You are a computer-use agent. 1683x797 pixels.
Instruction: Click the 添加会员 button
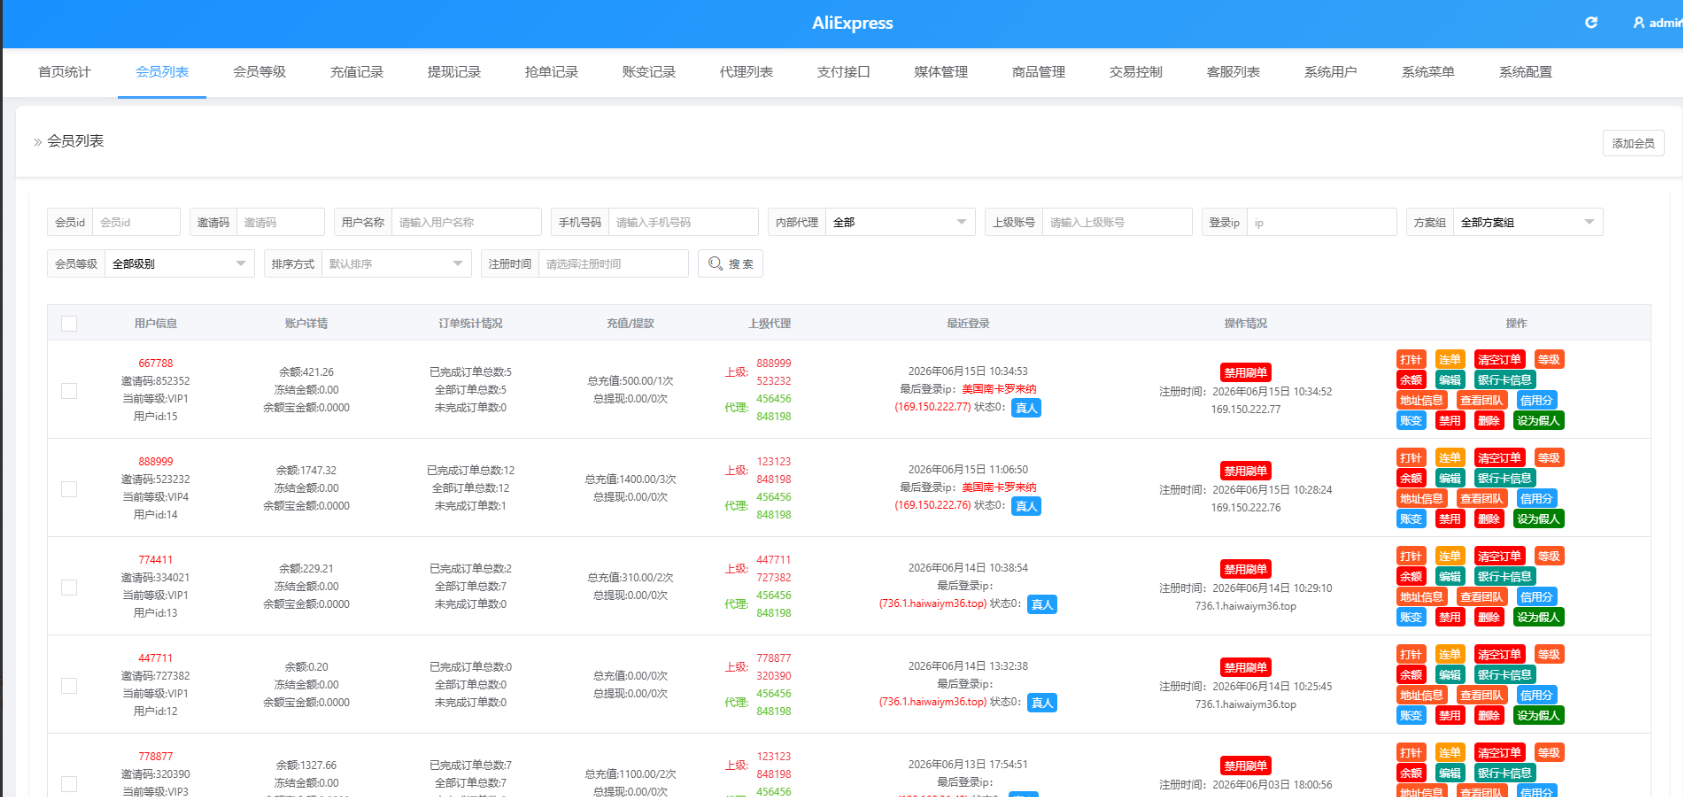tap(1633, 143)
